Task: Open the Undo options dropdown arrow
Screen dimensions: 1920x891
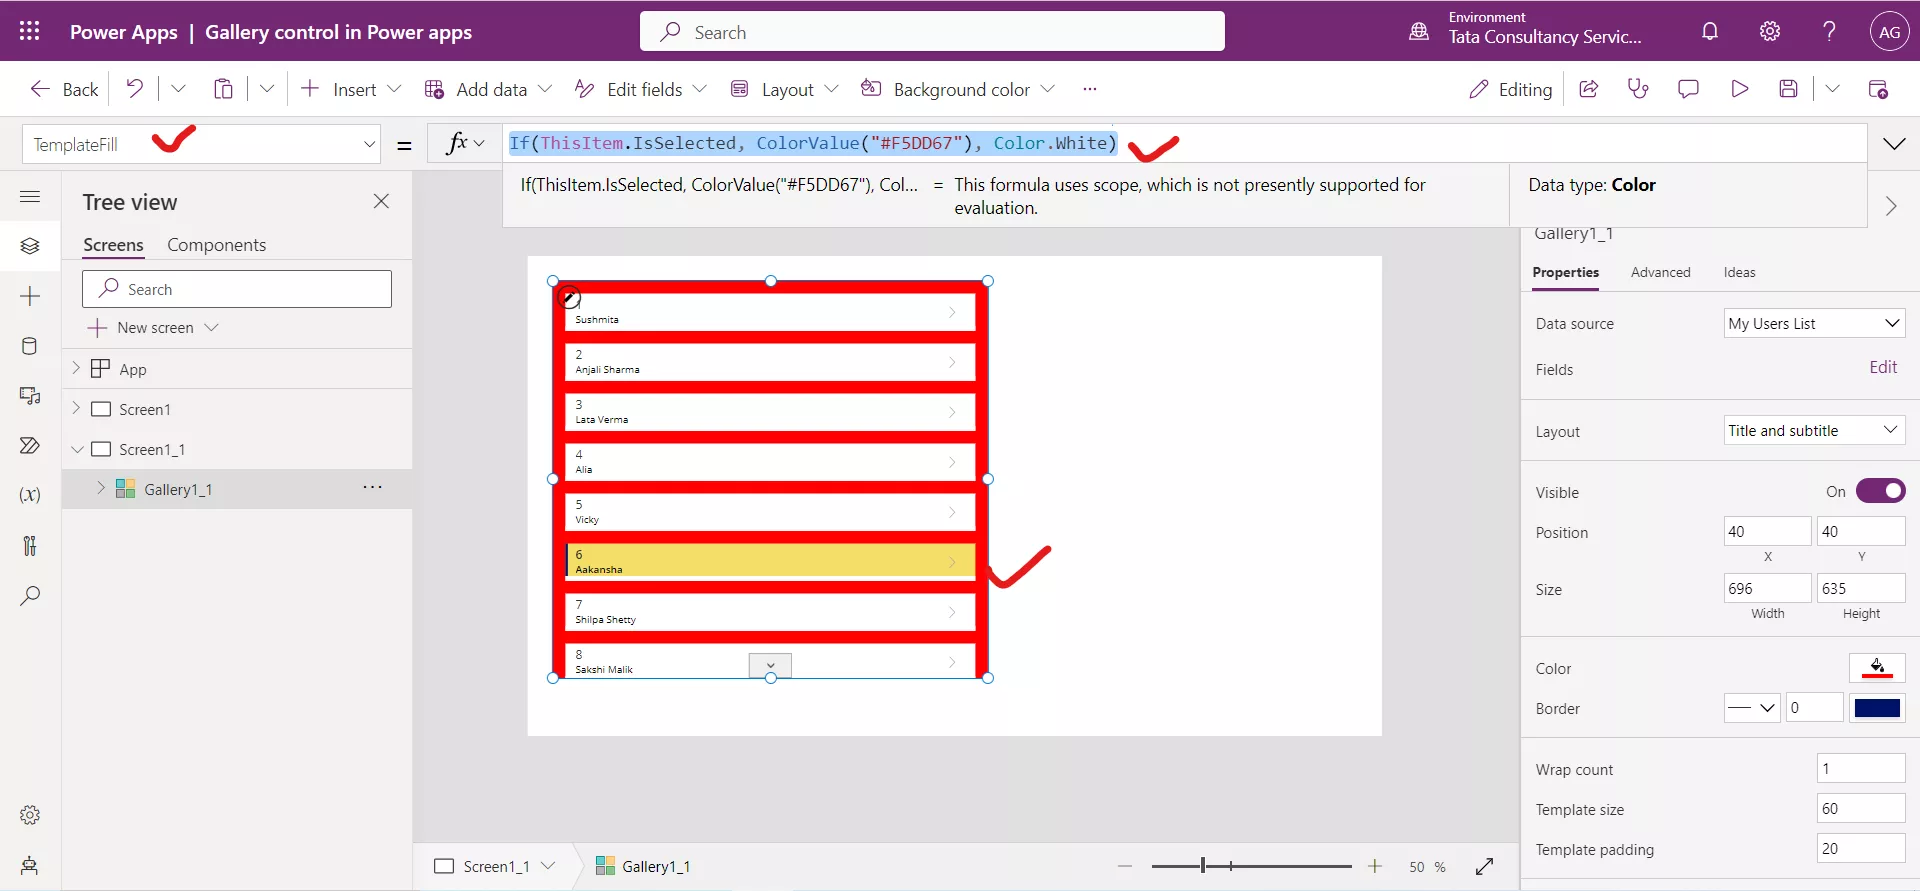Action: [x=178, y=89]
